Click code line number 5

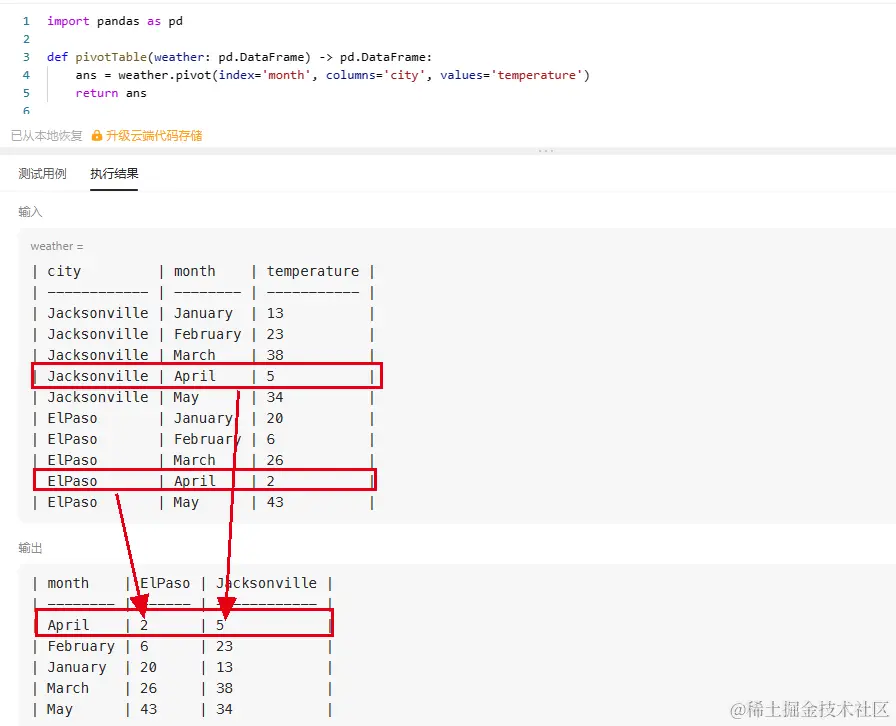pos(26,93)
